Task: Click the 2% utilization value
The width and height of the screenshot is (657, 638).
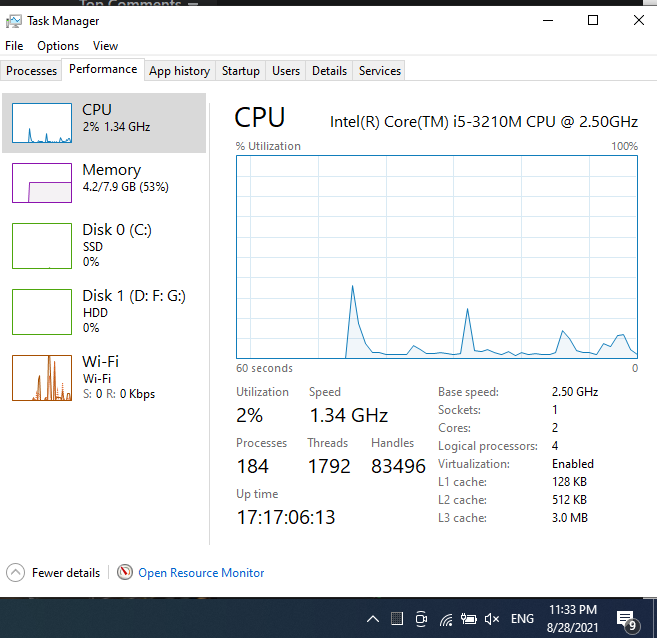Action: [x=249, y=415]
